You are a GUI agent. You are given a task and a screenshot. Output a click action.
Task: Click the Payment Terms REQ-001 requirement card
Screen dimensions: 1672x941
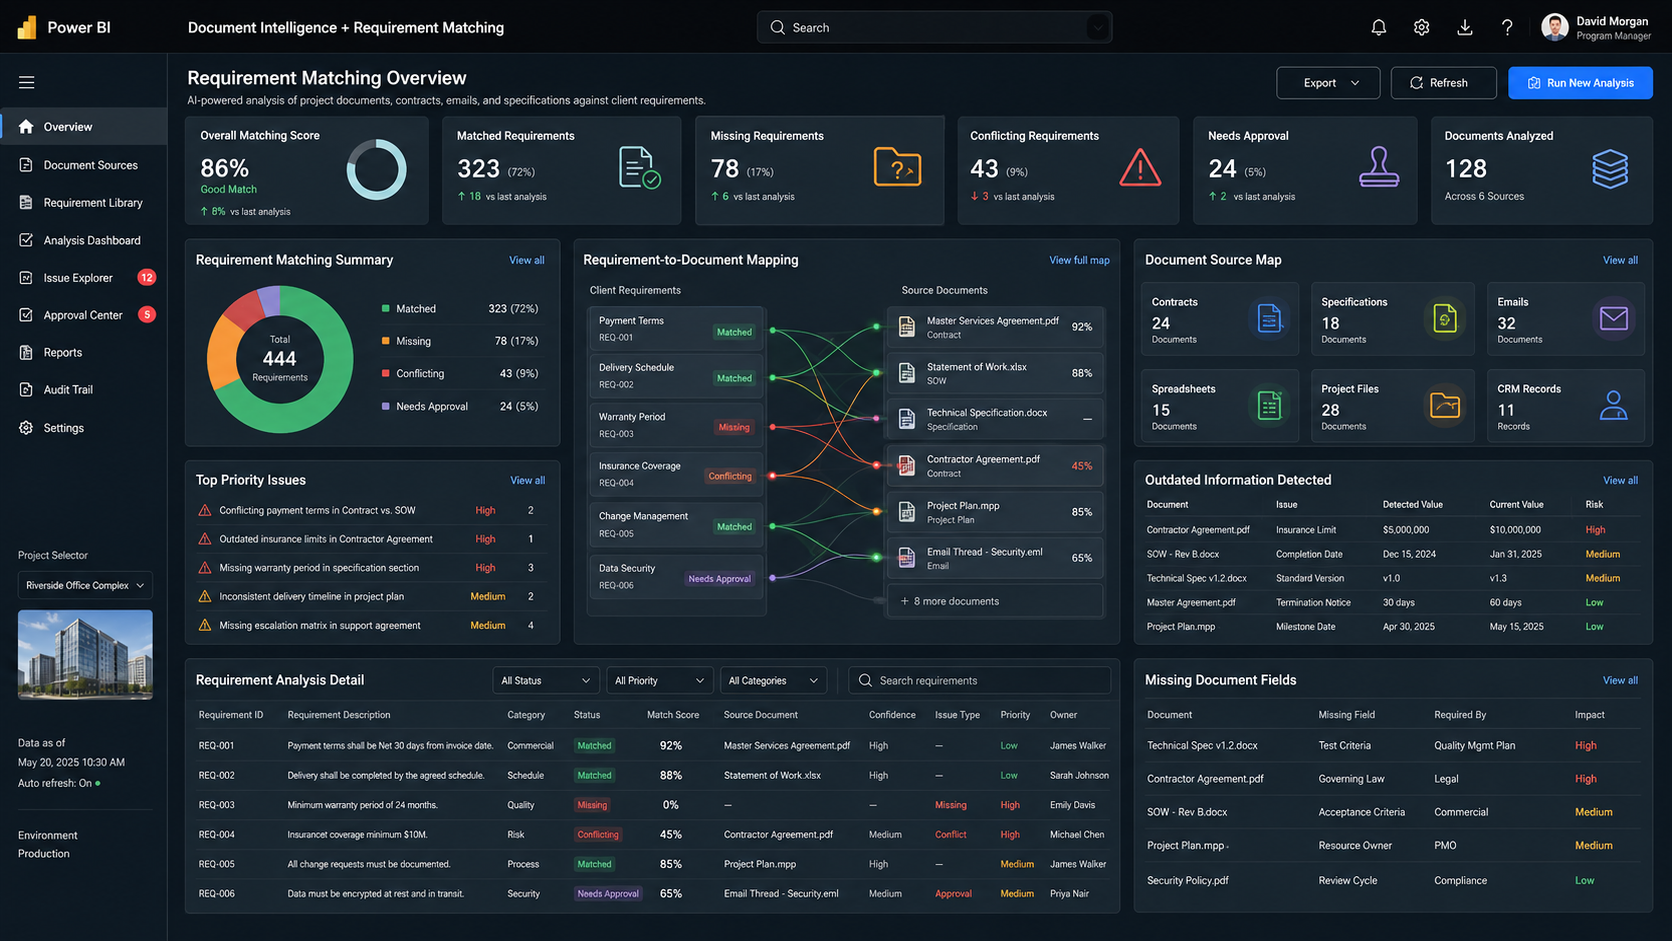point(677,329)
